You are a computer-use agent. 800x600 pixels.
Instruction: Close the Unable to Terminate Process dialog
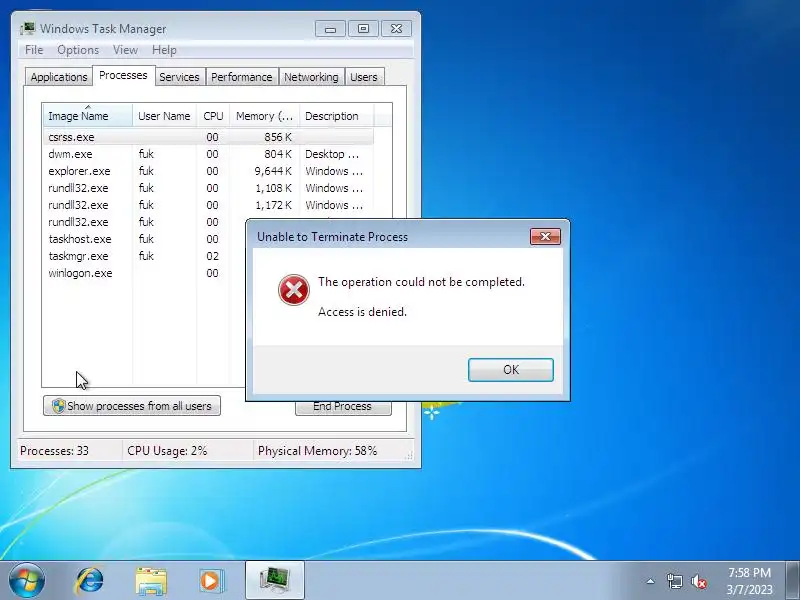pos(545,237)
